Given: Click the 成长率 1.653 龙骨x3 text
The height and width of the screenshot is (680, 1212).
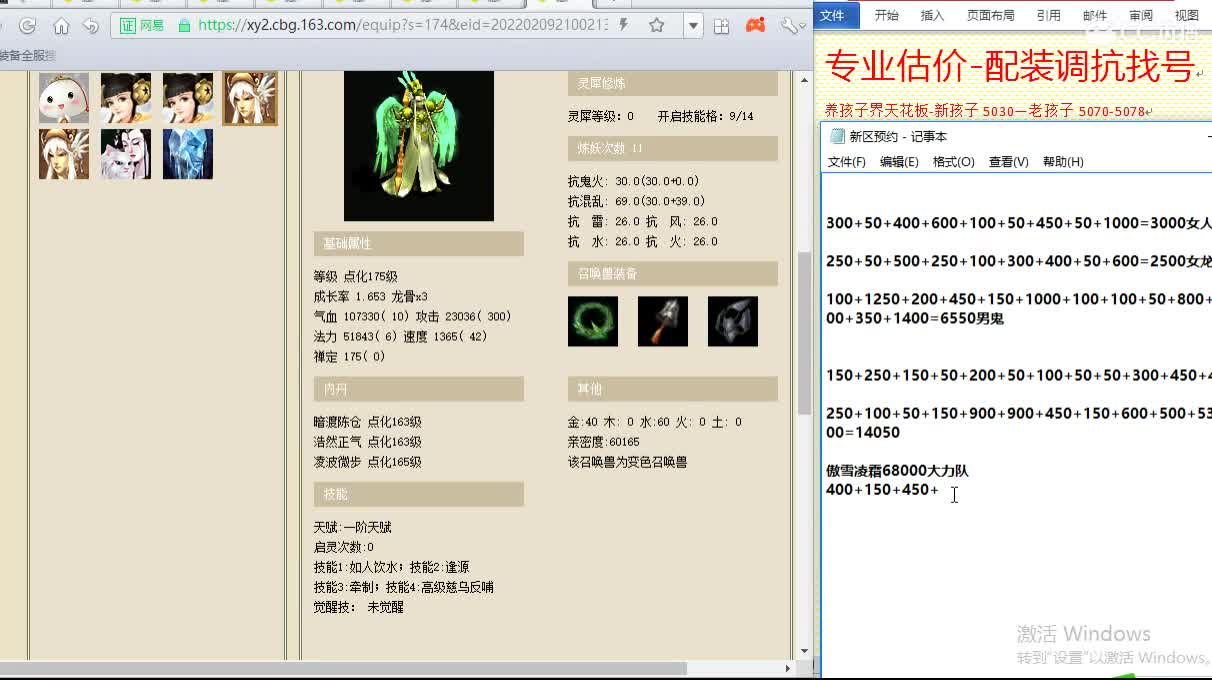Looking at the screenshot, I should coord(371,297).
